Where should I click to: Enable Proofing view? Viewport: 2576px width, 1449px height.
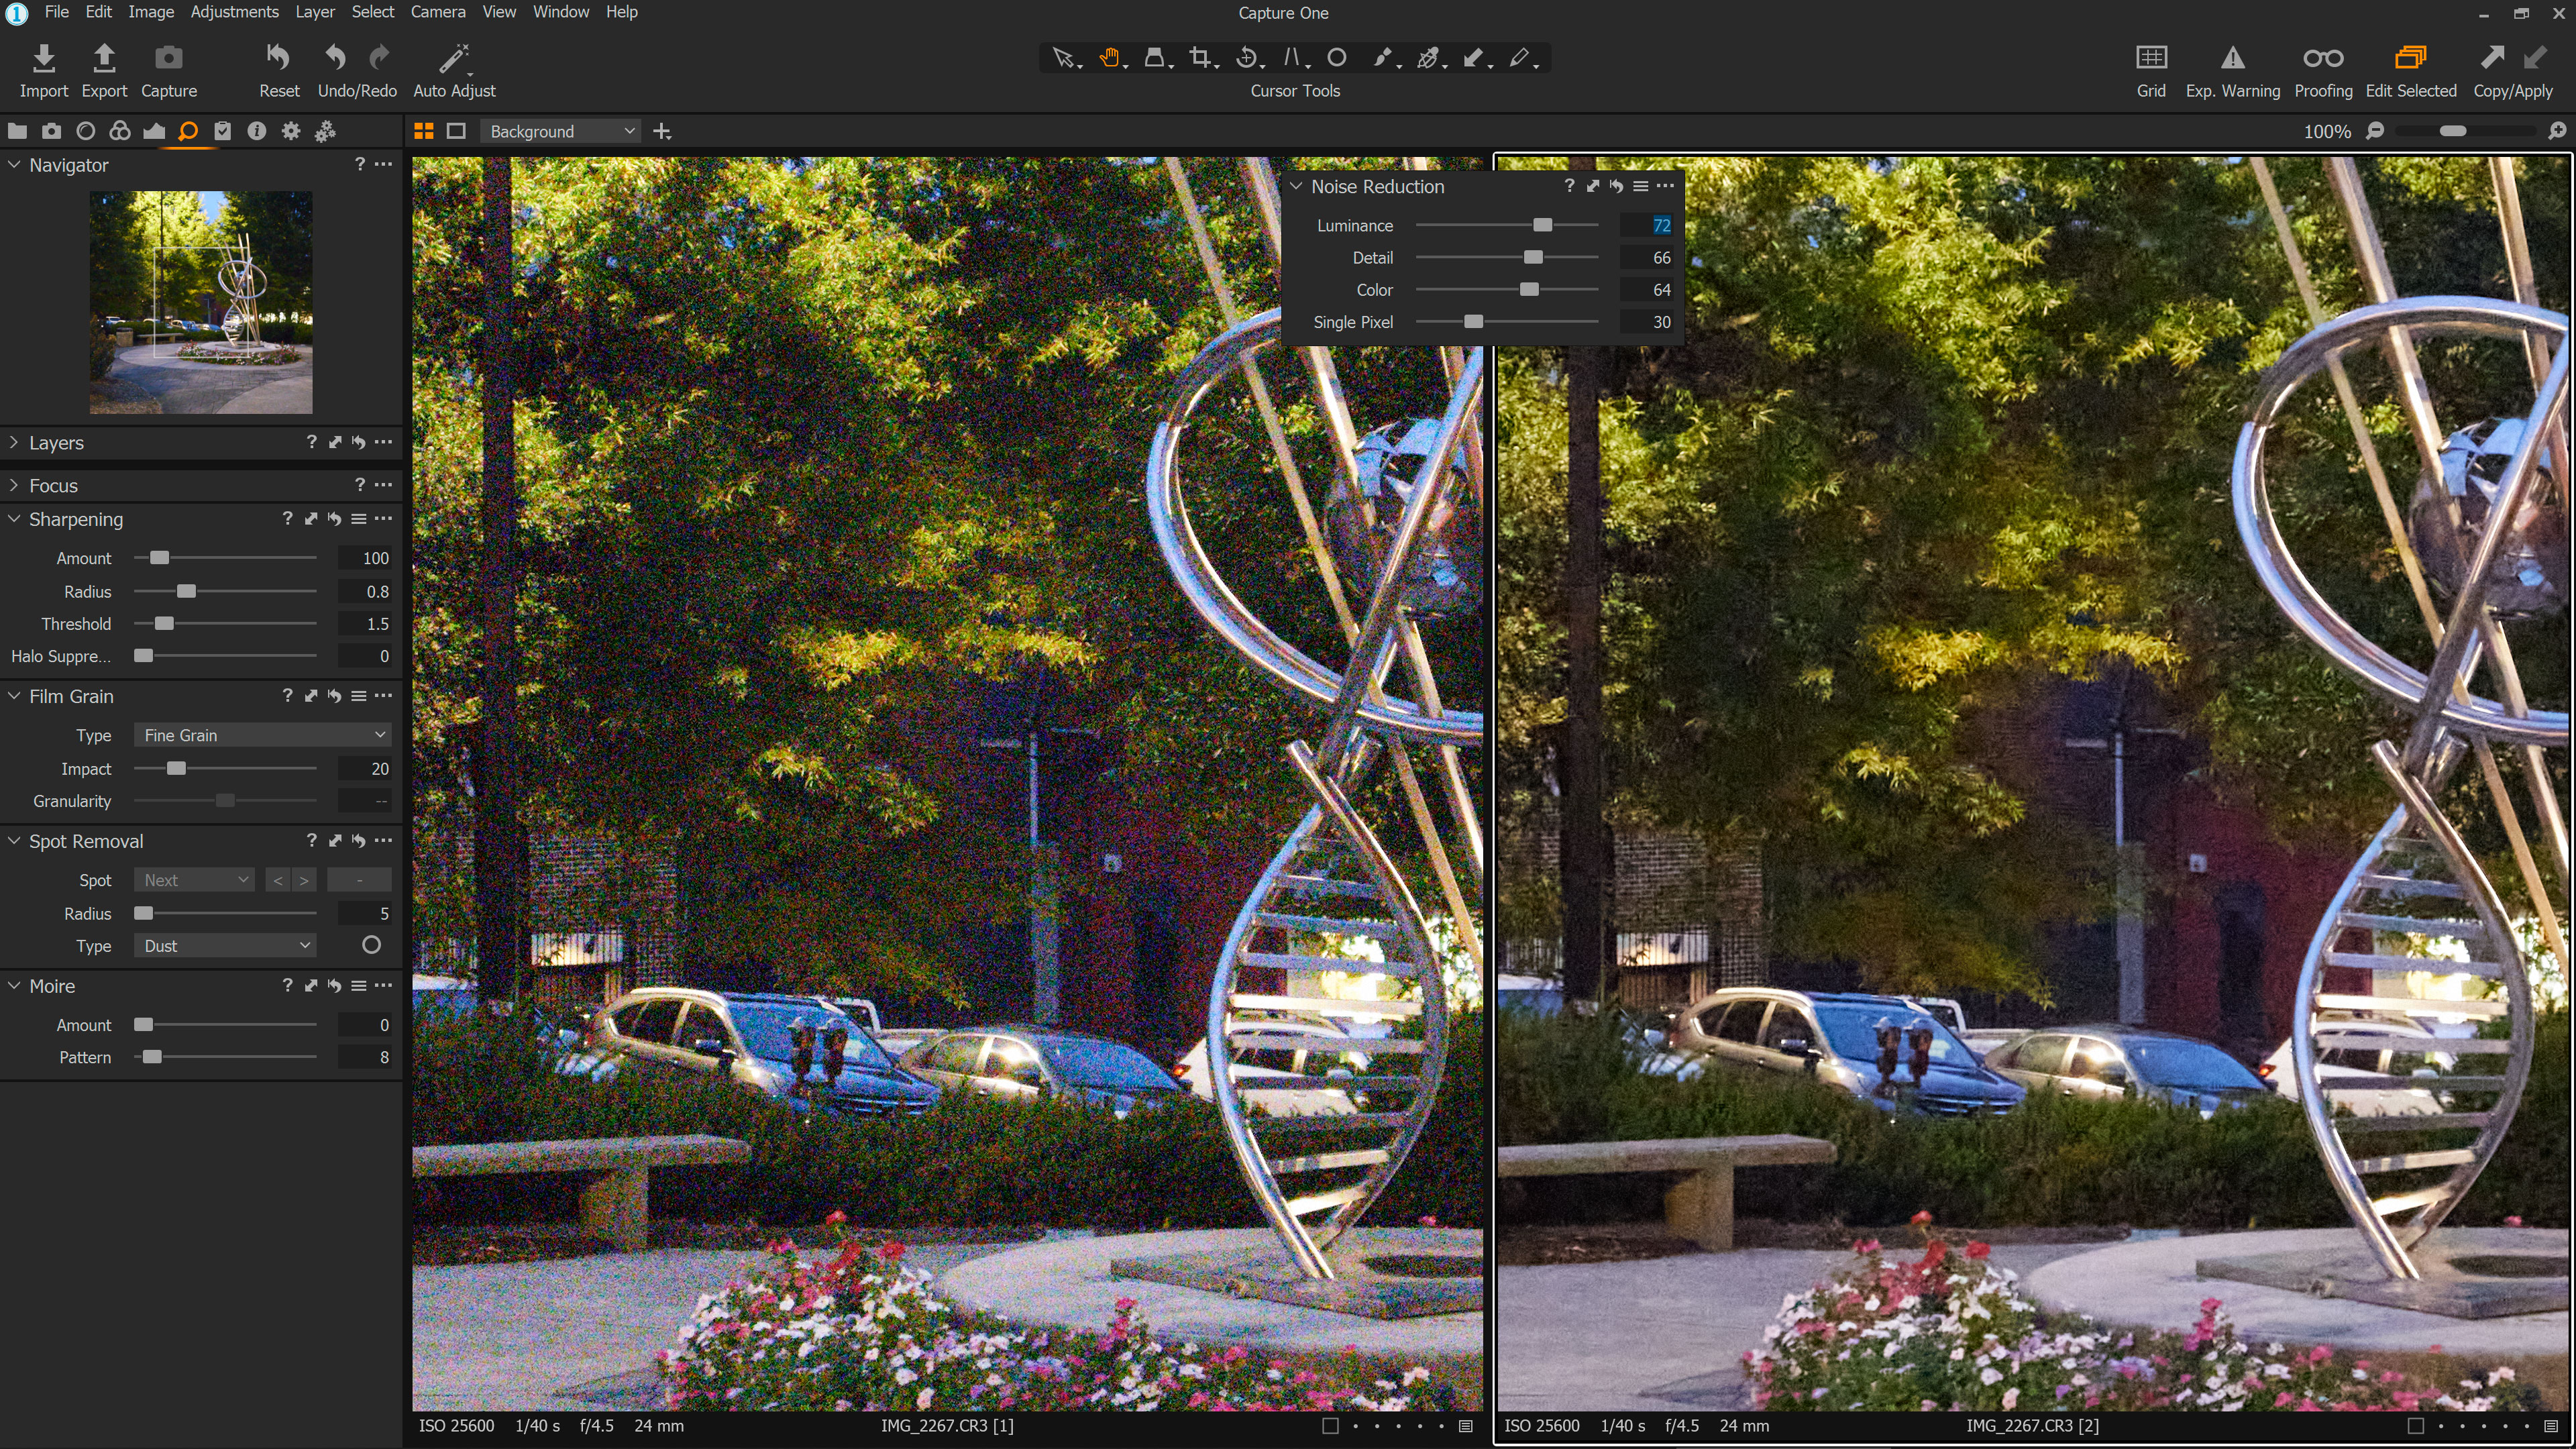click(2323, 58)
